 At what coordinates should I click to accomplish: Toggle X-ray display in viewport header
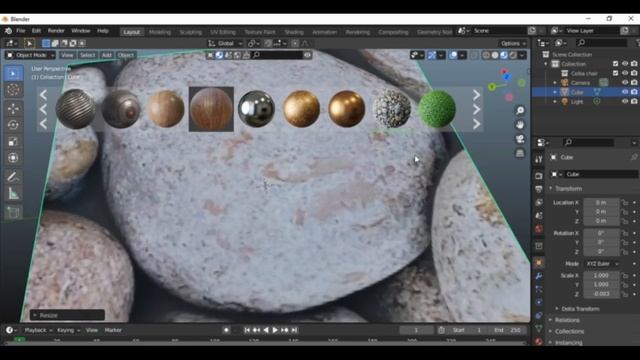point(474,55)
